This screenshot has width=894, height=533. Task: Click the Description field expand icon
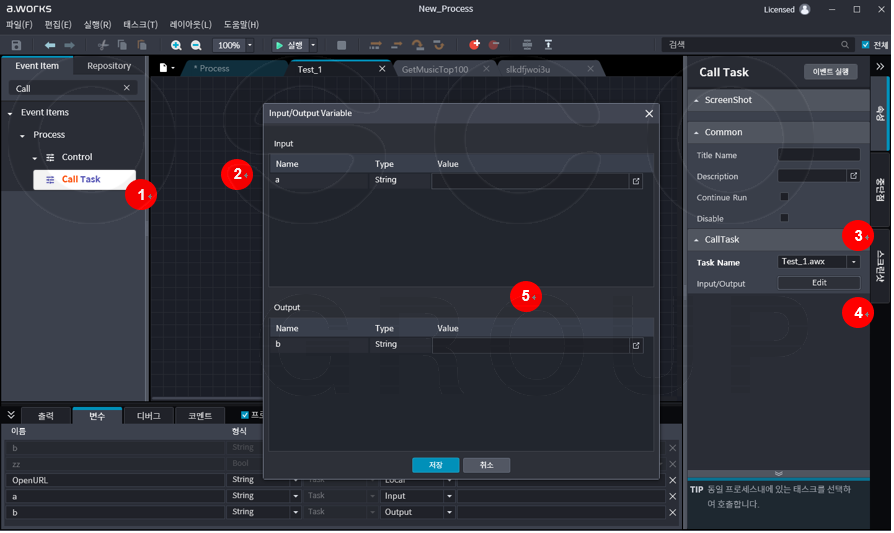pos(853,176)
